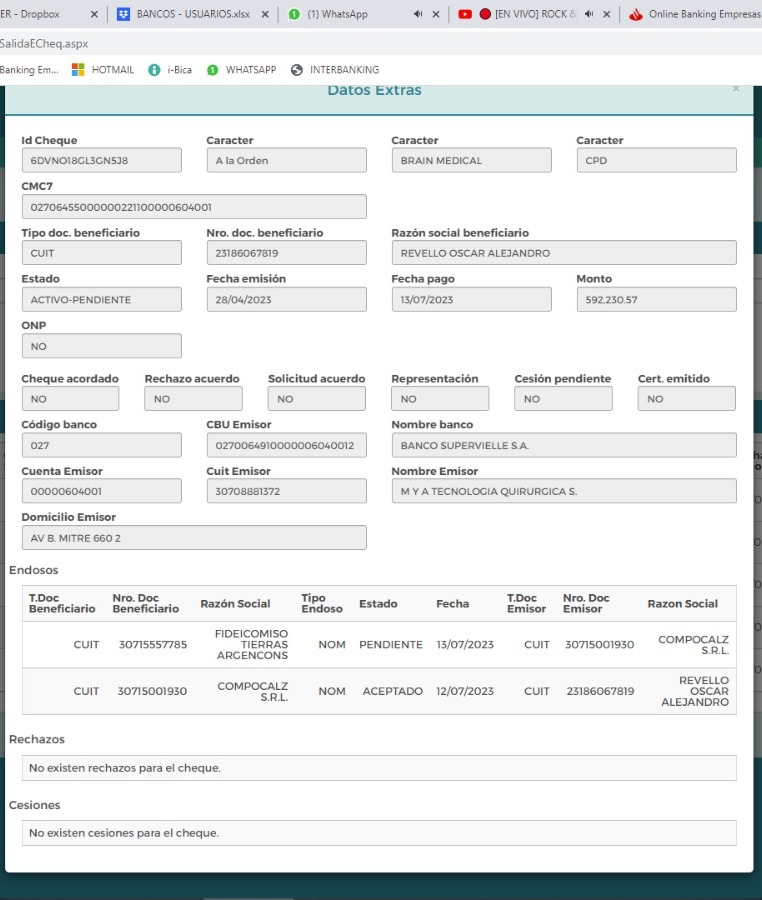Close the Dropbox tab
The height and width of the screenshot is (900, 762).
94,14
